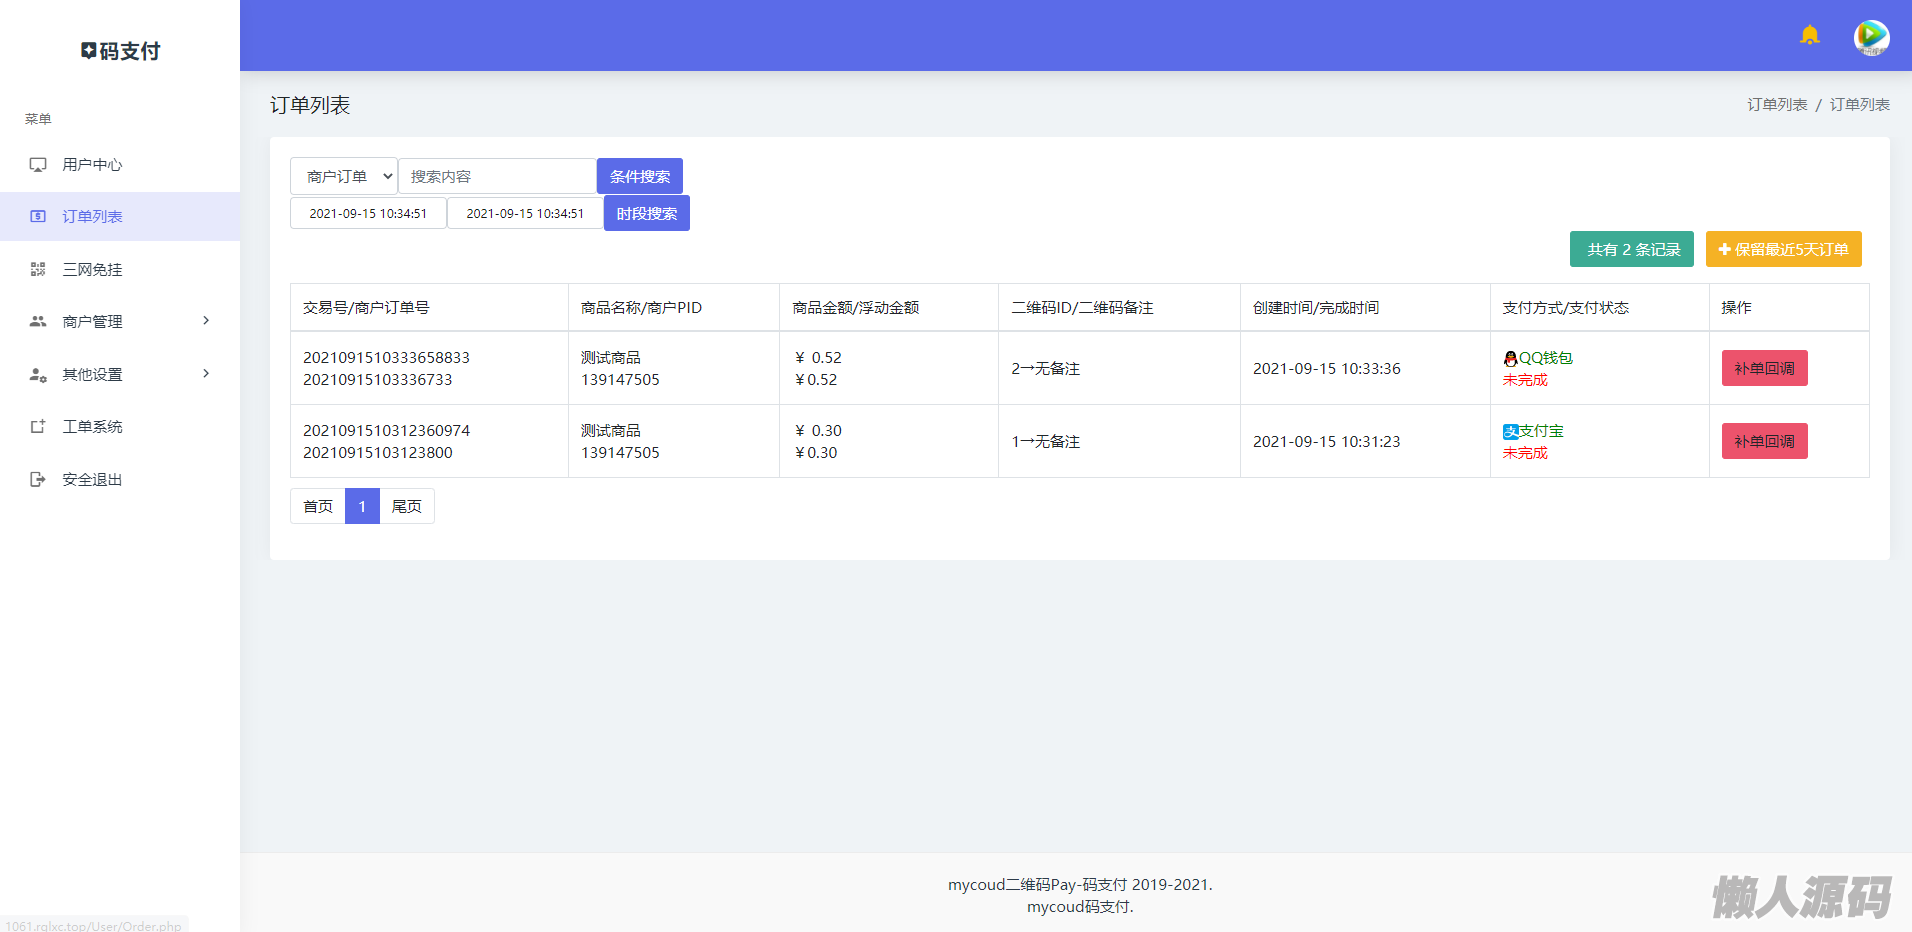Click the start date time field

click(x=368, y=214)
